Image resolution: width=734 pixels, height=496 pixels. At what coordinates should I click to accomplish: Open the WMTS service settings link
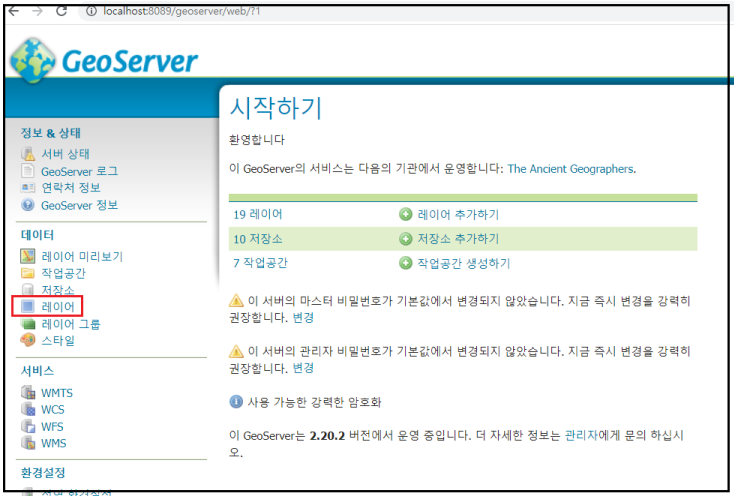(57, 393)
